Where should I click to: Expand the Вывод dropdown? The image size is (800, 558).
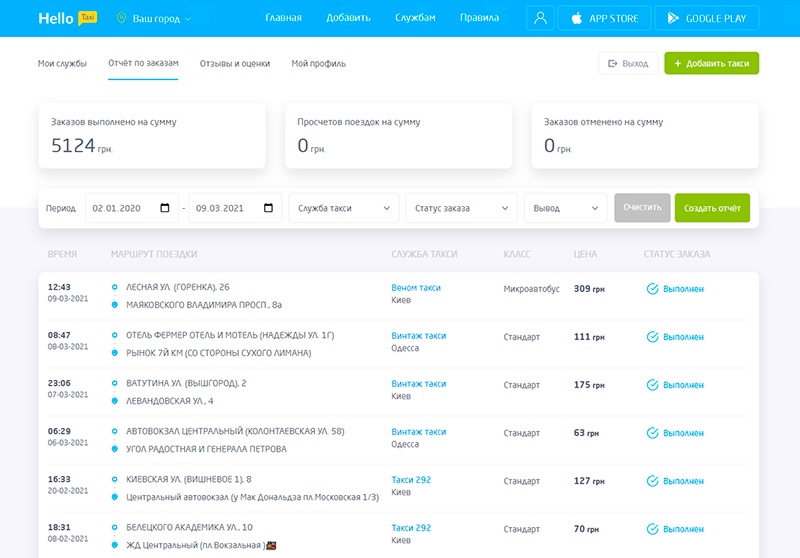565,208
